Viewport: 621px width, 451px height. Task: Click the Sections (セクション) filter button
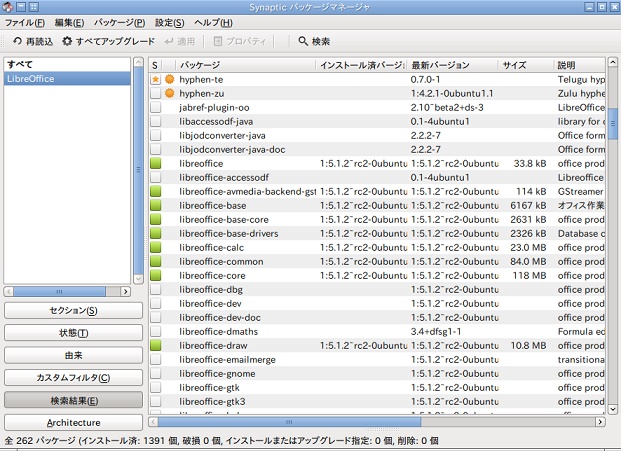(x=73, y=310)
